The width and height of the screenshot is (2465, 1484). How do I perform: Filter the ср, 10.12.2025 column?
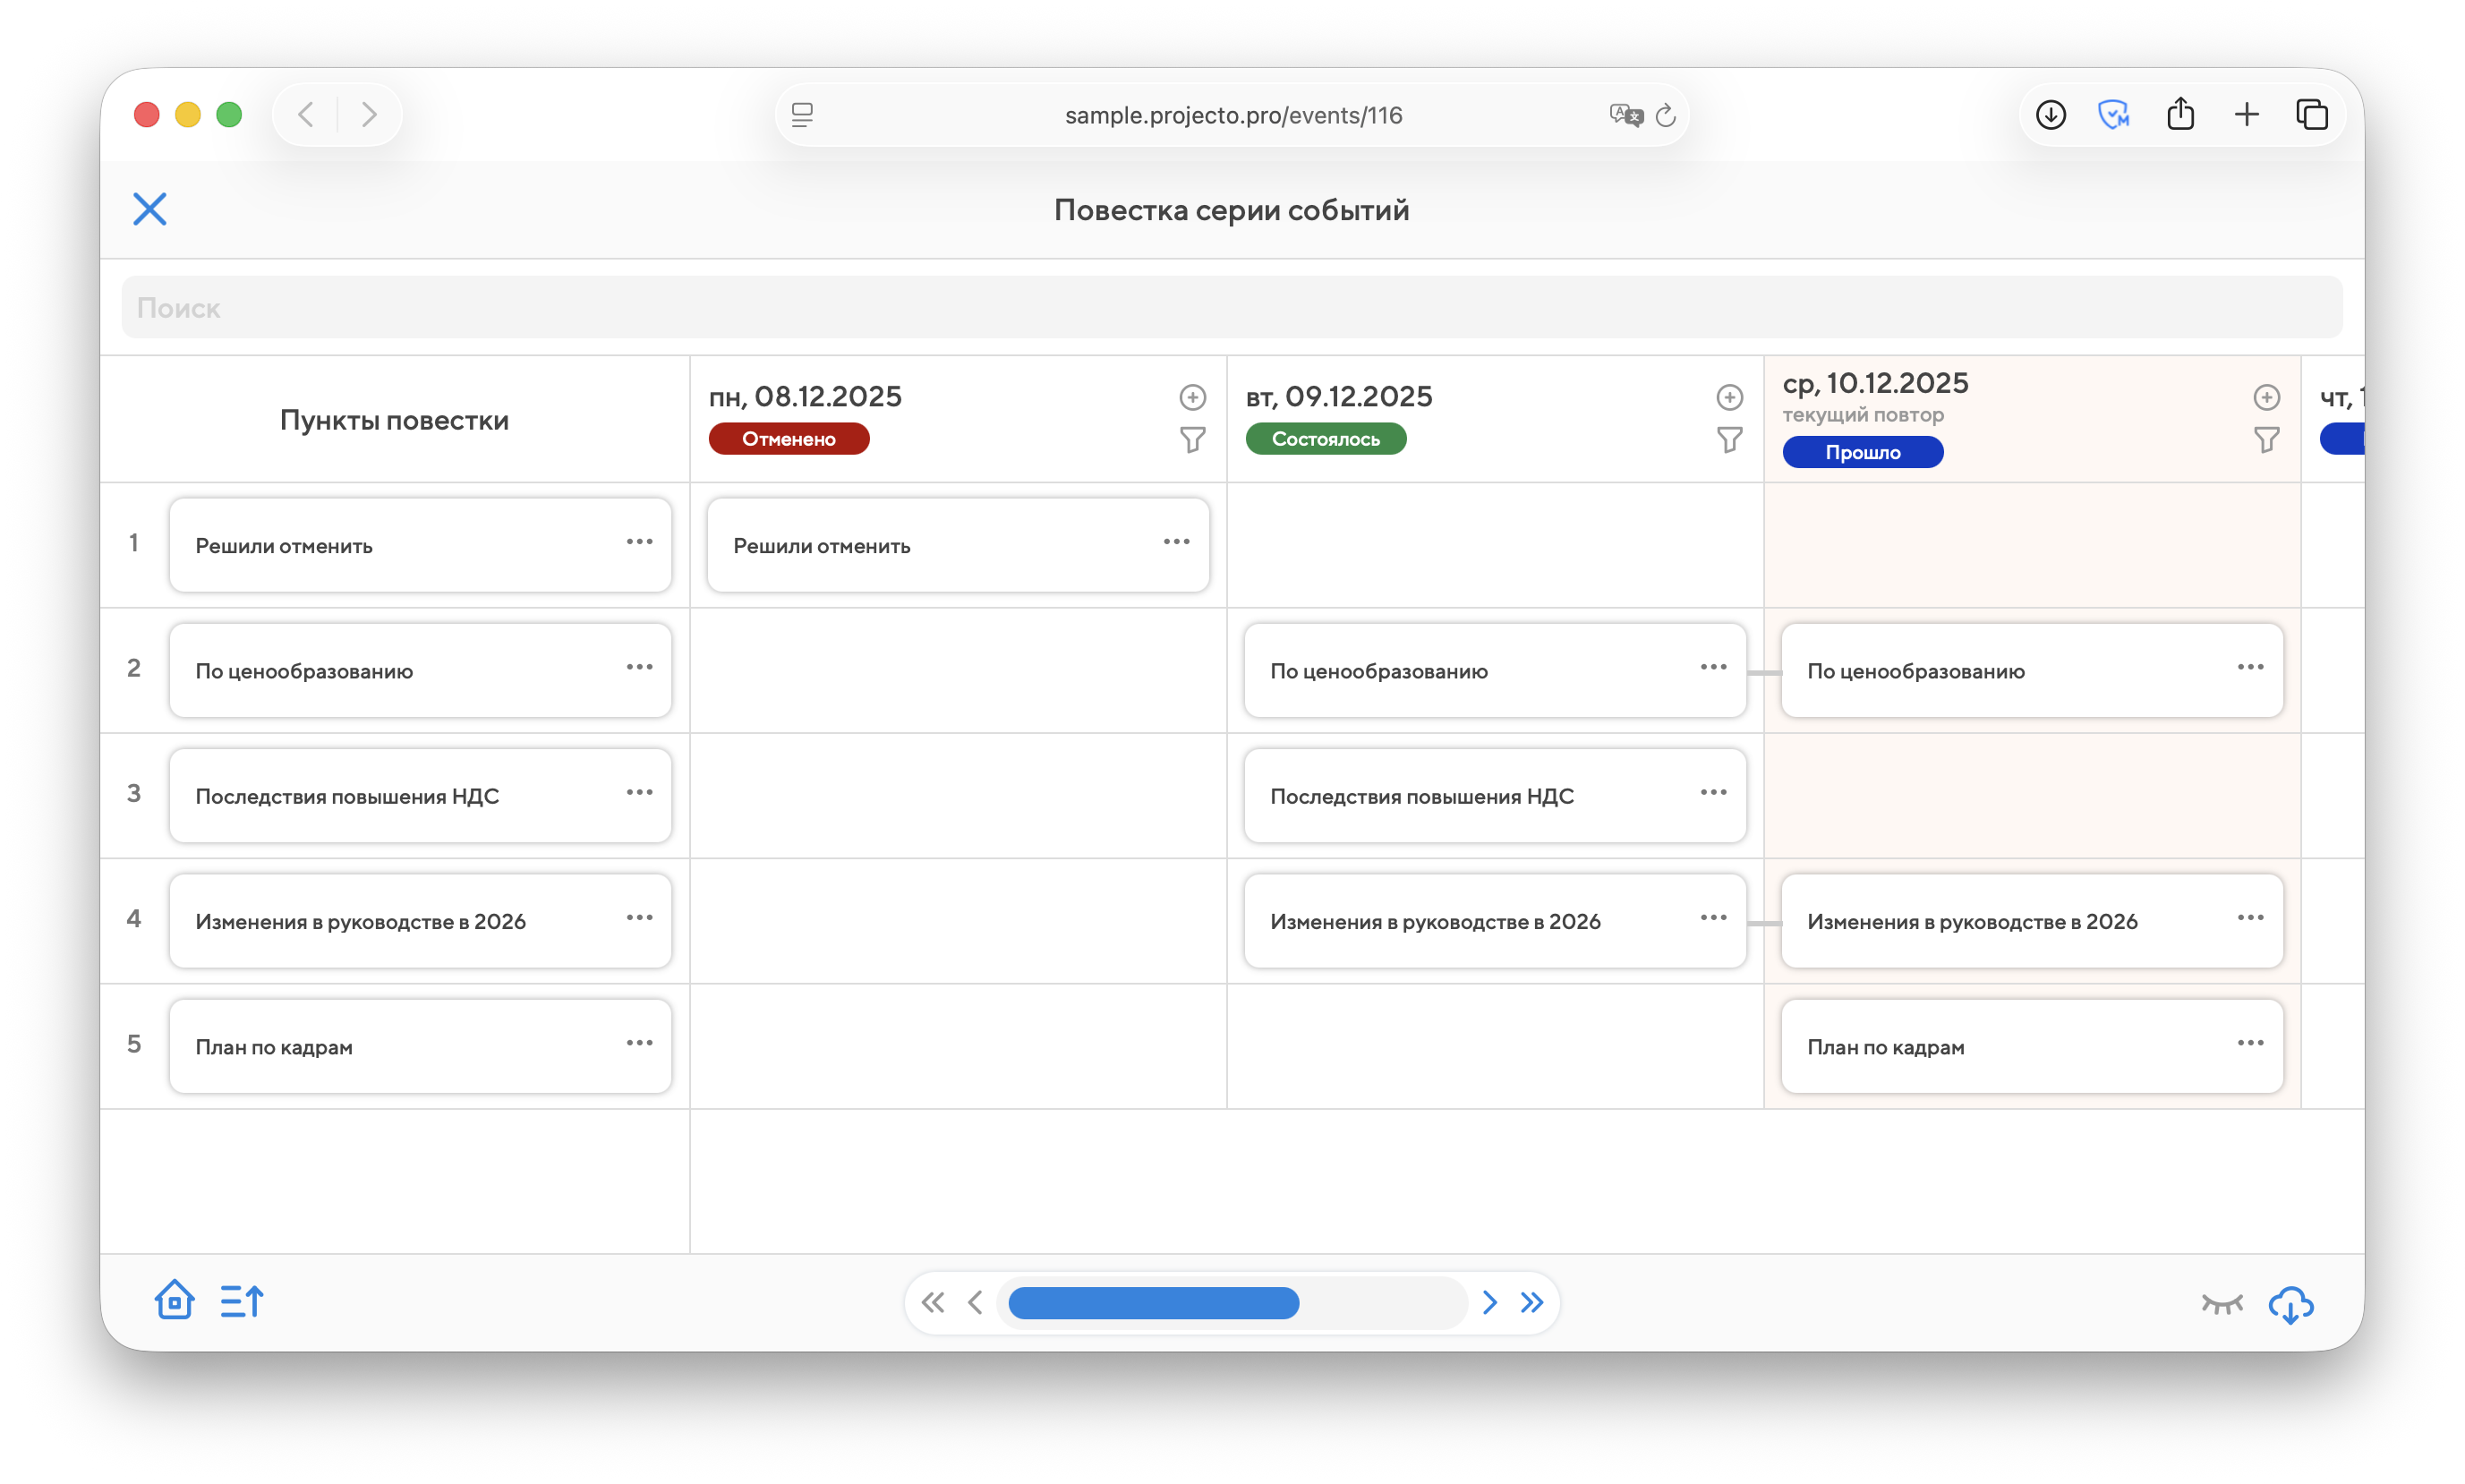[2266, 440]
